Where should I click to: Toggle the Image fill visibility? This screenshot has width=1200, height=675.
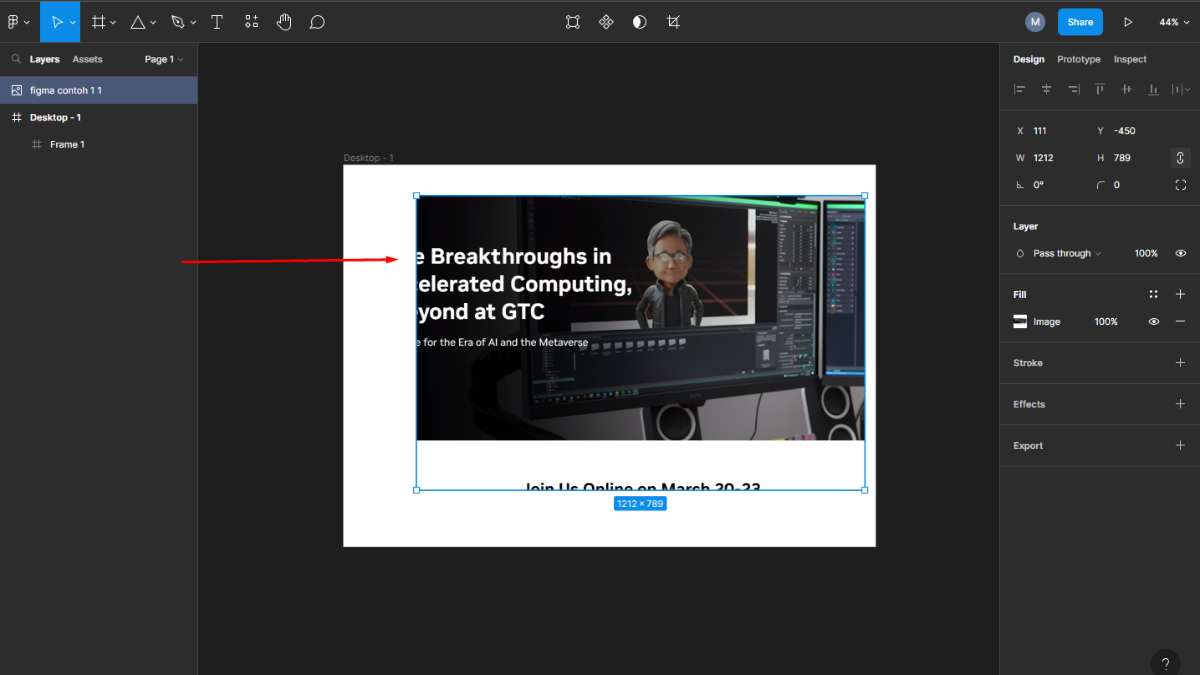pos(1153,322)
